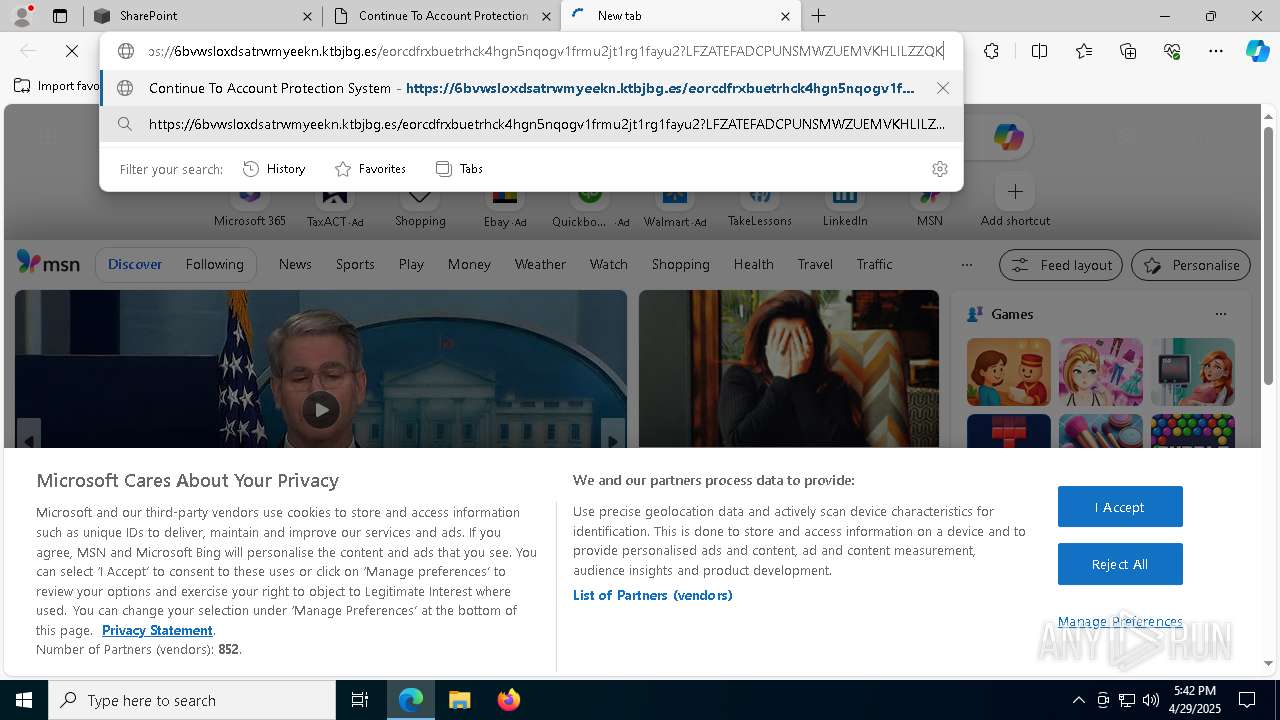Open the Walmart ad shortcut
Viewport: 1280px width, 720px height.
675,205
